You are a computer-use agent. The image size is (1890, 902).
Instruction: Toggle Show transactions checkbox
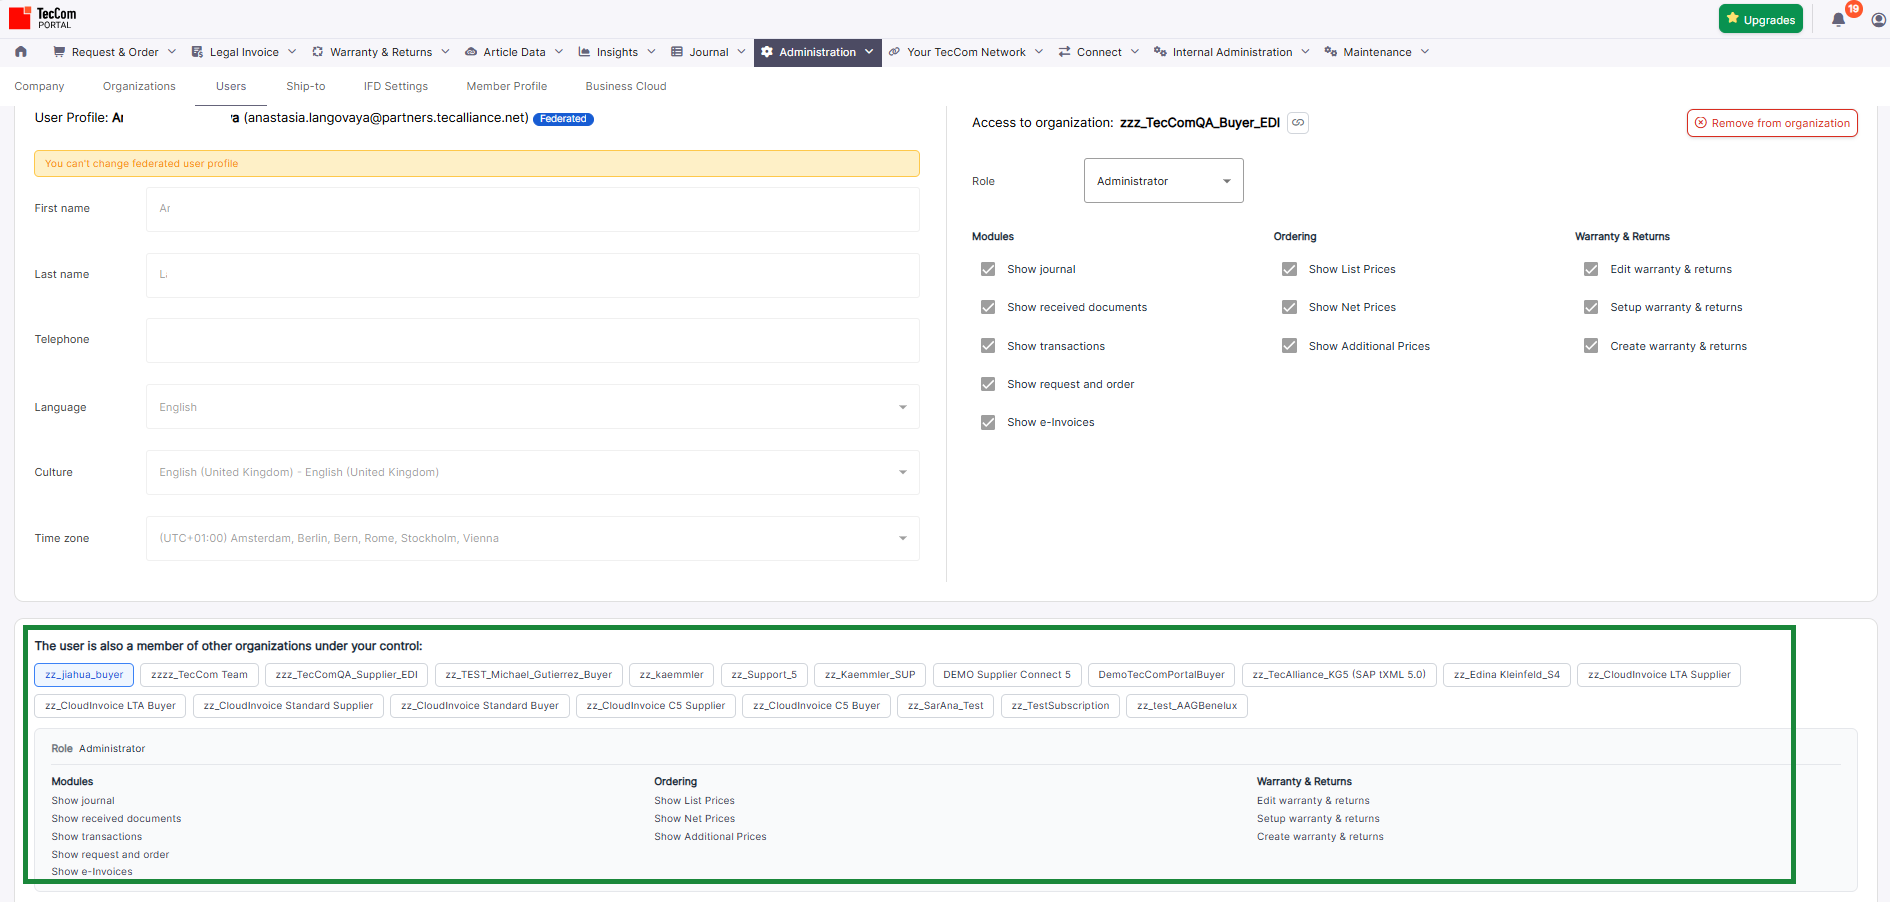point(988,346)
